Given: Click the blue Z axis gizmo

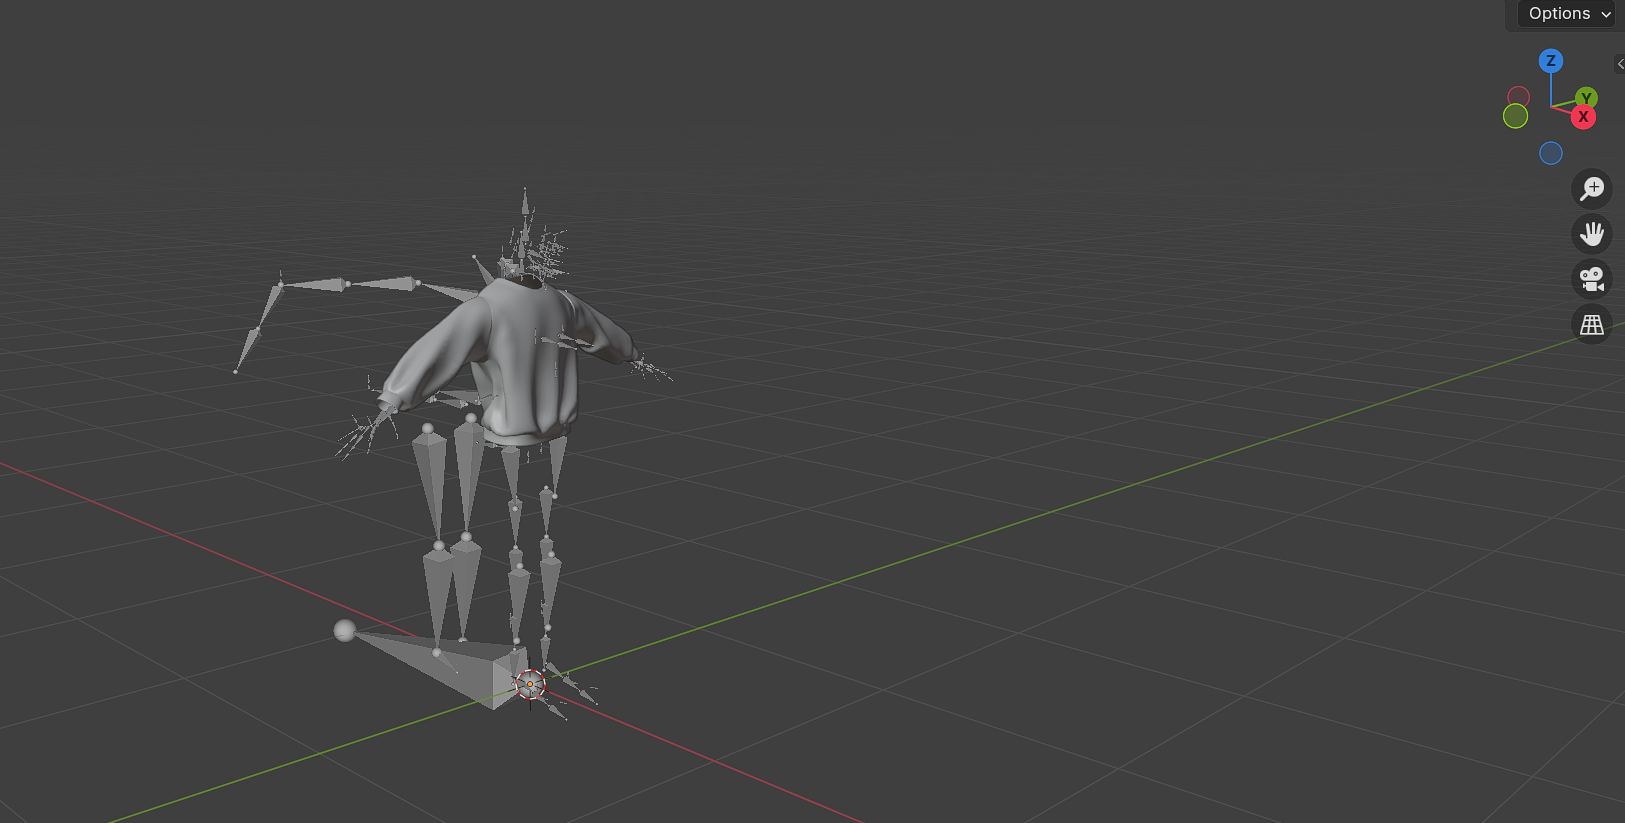Looking at the screenshot, I should coord(1551,61).
